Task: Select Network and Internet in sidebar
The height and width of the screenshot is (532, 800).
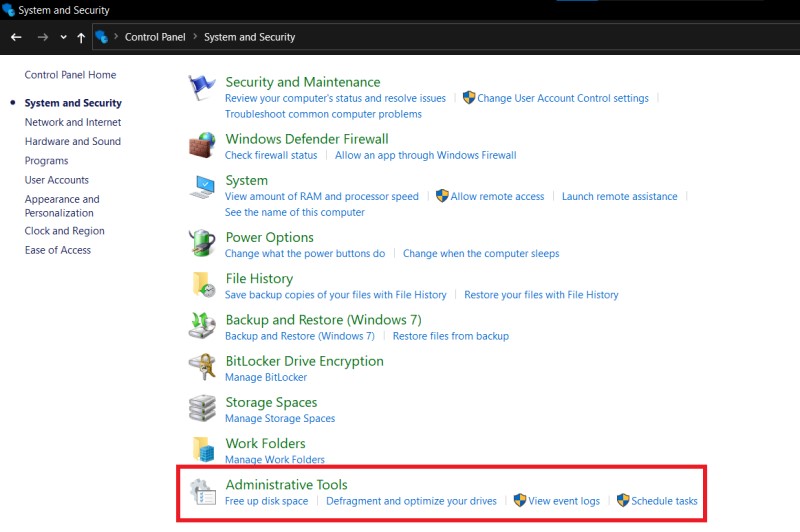Action: click(73, 122)
